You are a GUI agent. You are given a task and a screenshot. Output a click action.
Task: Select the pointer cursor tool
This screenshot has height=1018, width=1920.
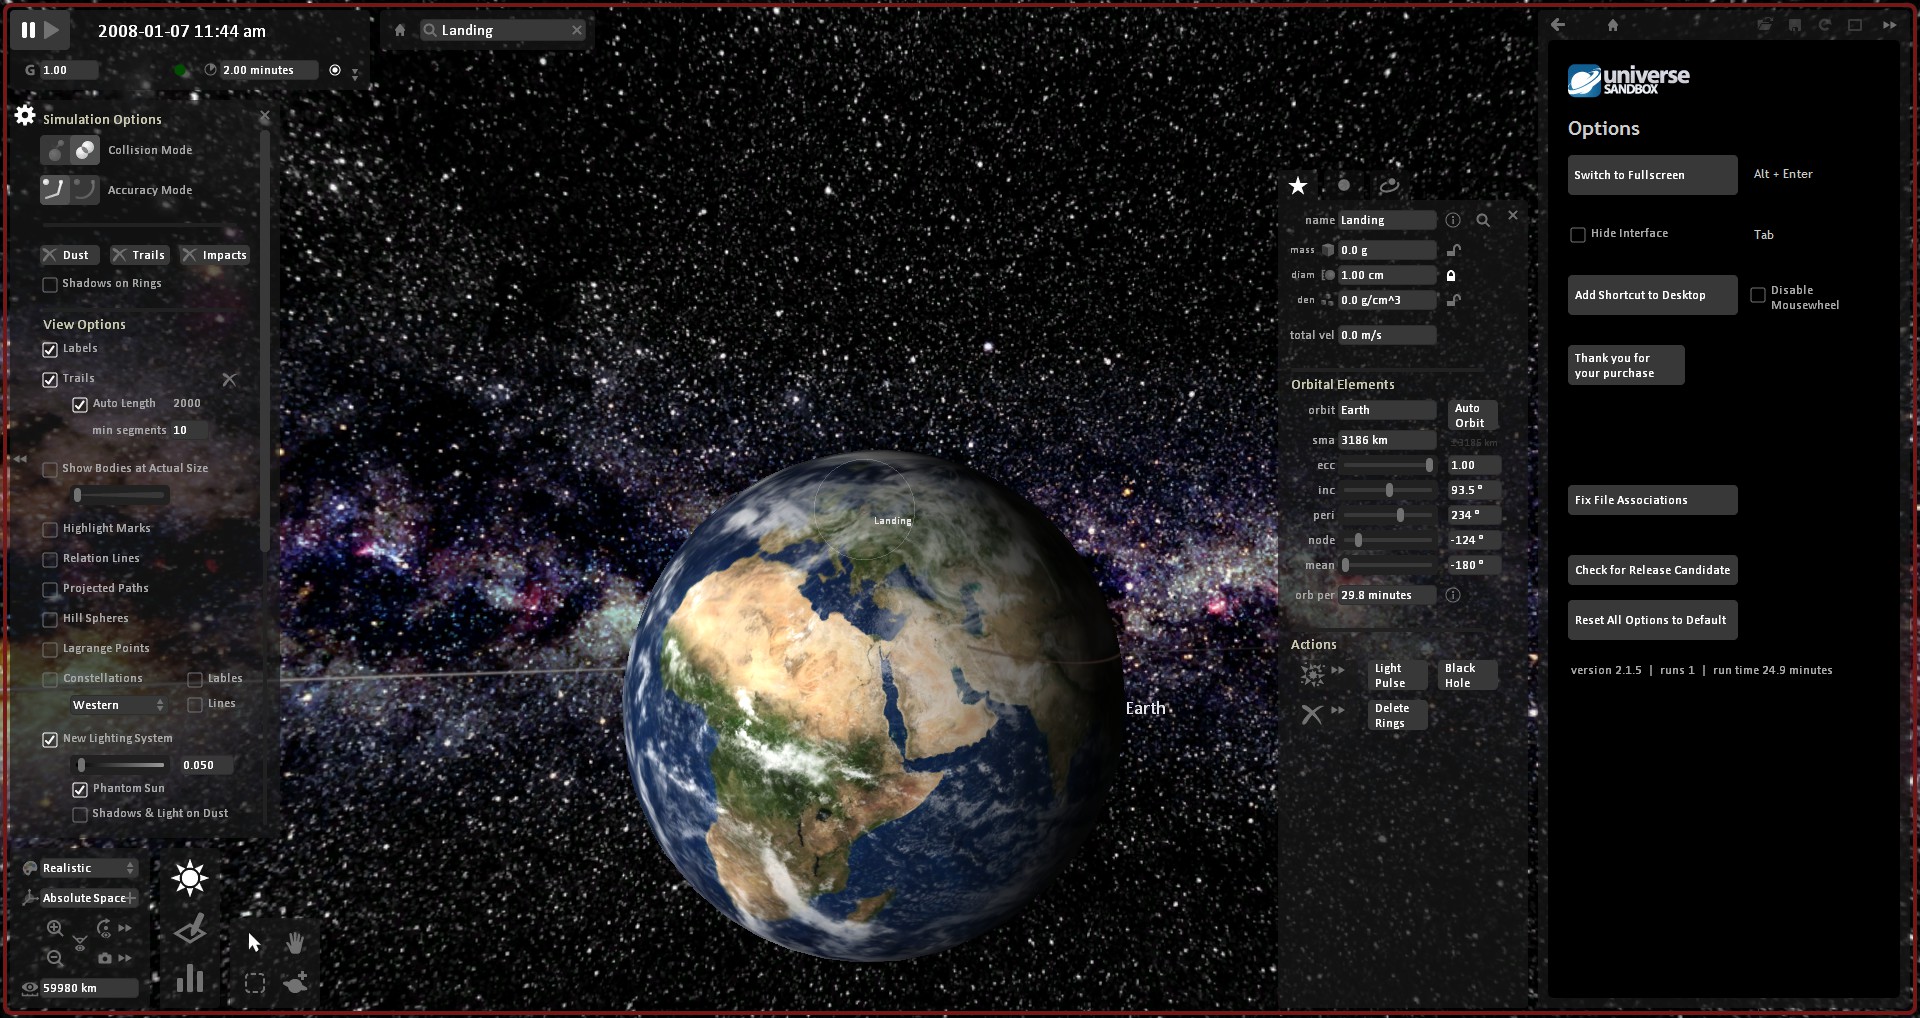click(x=254, y=942)
